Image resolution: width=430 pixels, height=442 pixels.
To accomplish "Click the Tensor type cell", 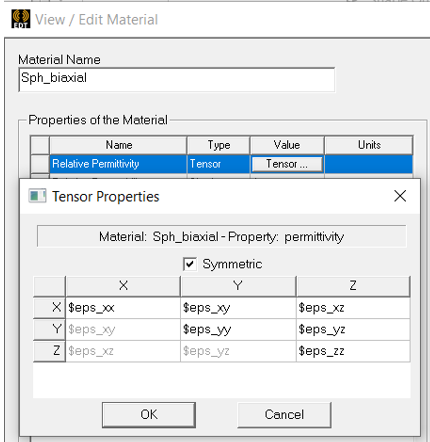I will (218, 164).
